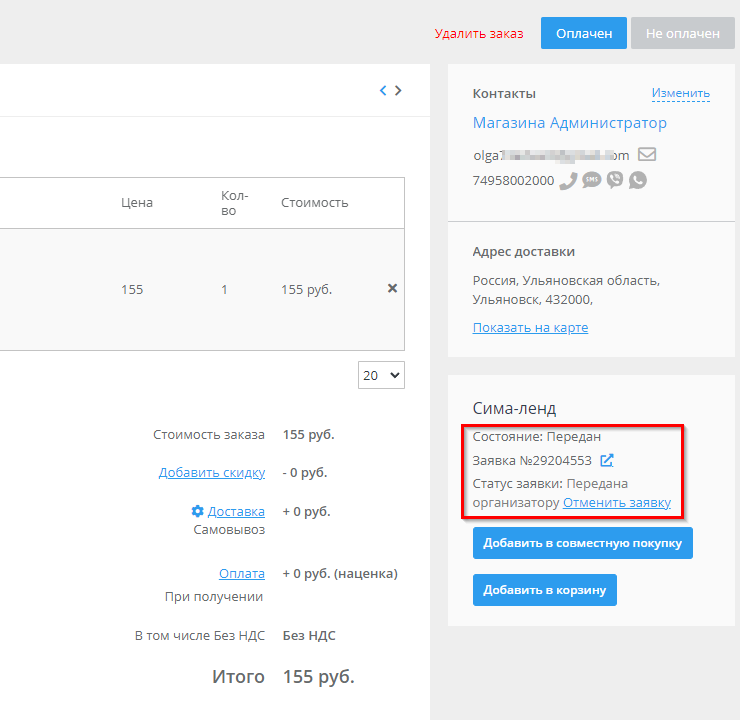Click the SMS message icon

pos(591,180)
